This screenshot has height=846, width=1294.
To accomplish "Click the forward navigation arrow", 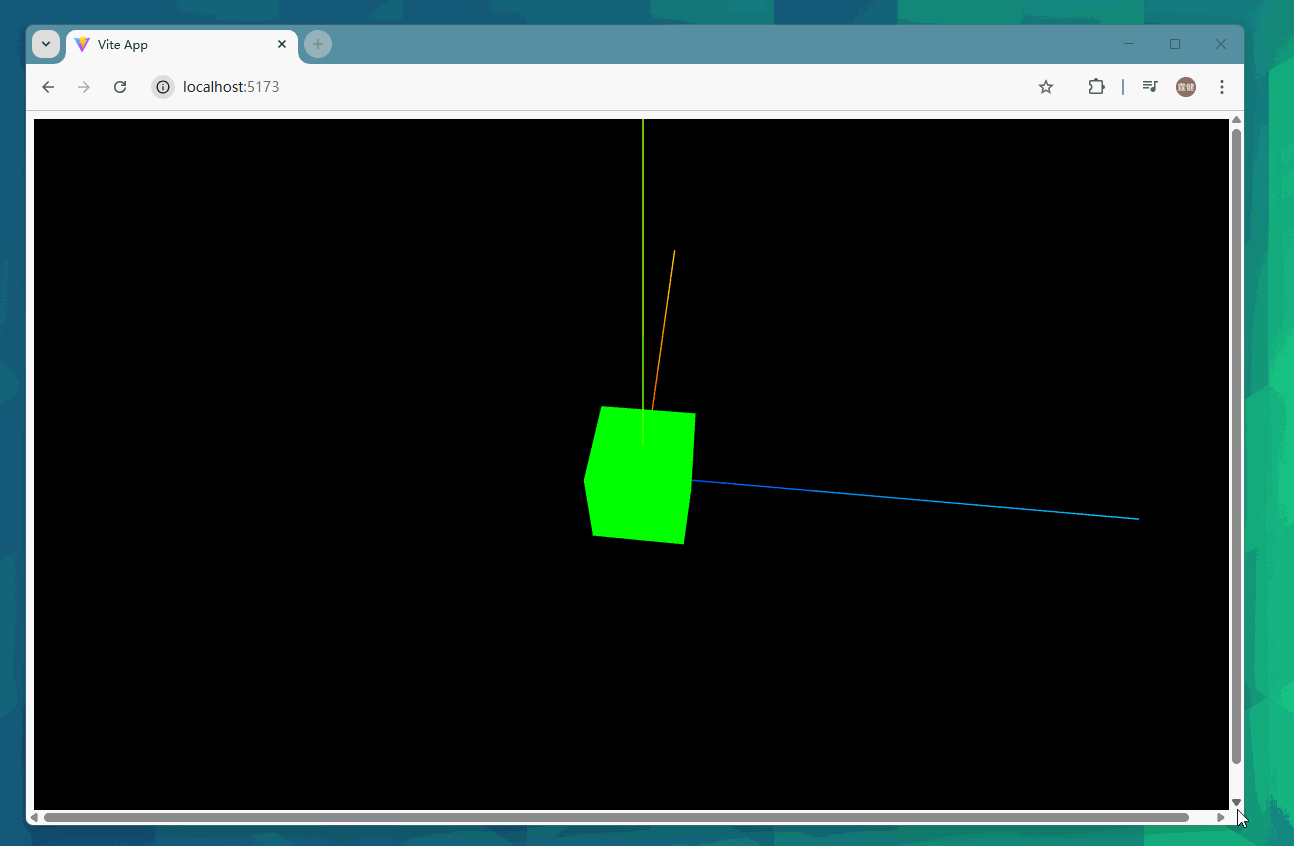I will pos(84,87).
